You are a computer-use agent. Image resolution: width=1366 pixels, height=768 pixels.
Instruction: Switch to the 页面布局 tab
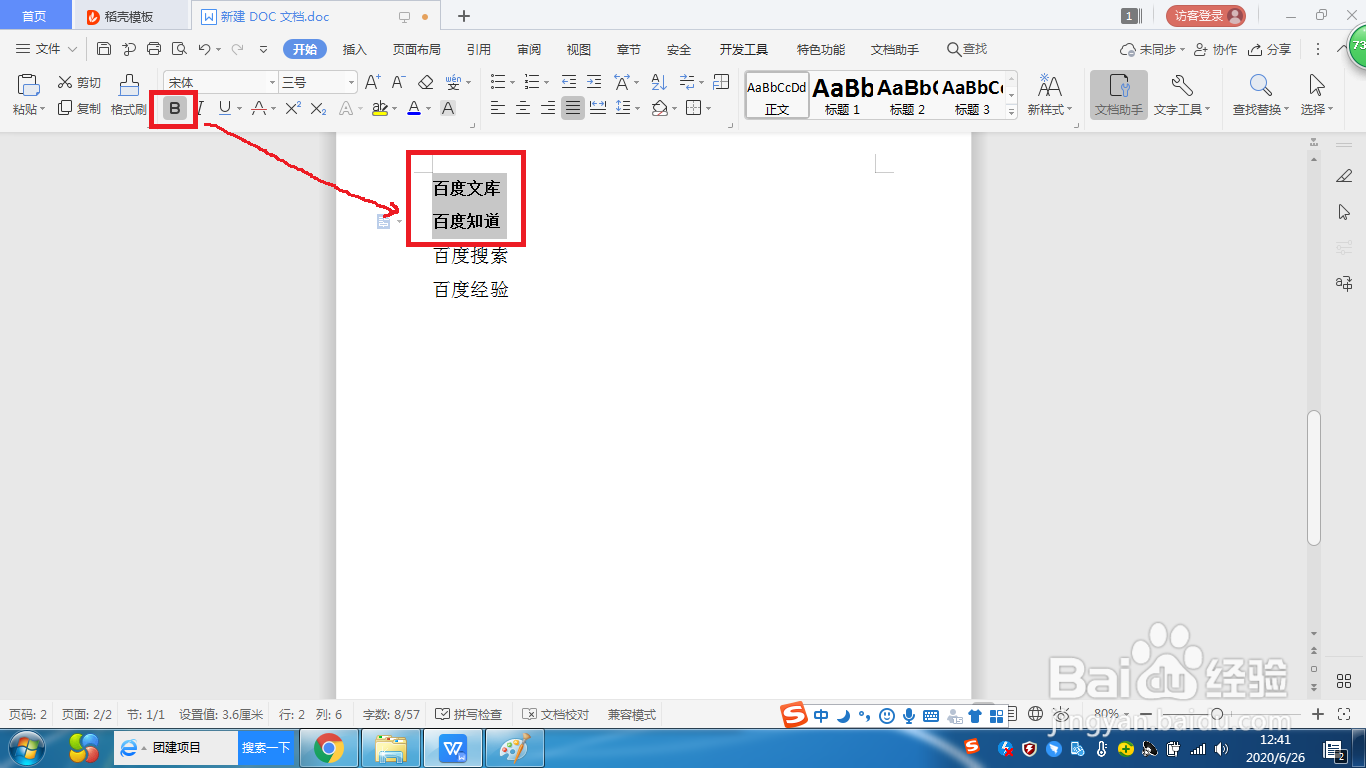click(x=416, y=49)
